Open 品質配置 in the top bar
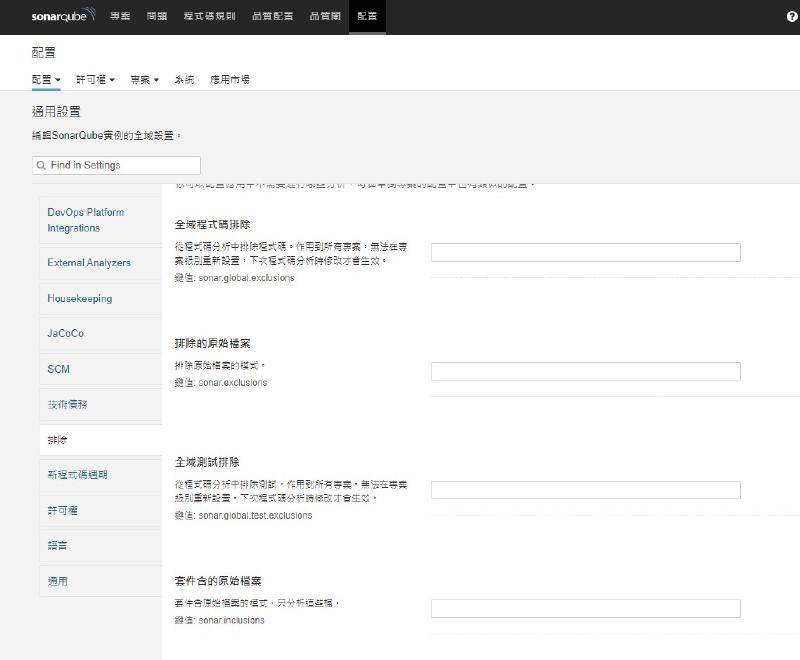This screenshot has width=800, height=660. [x=271, y=17]
